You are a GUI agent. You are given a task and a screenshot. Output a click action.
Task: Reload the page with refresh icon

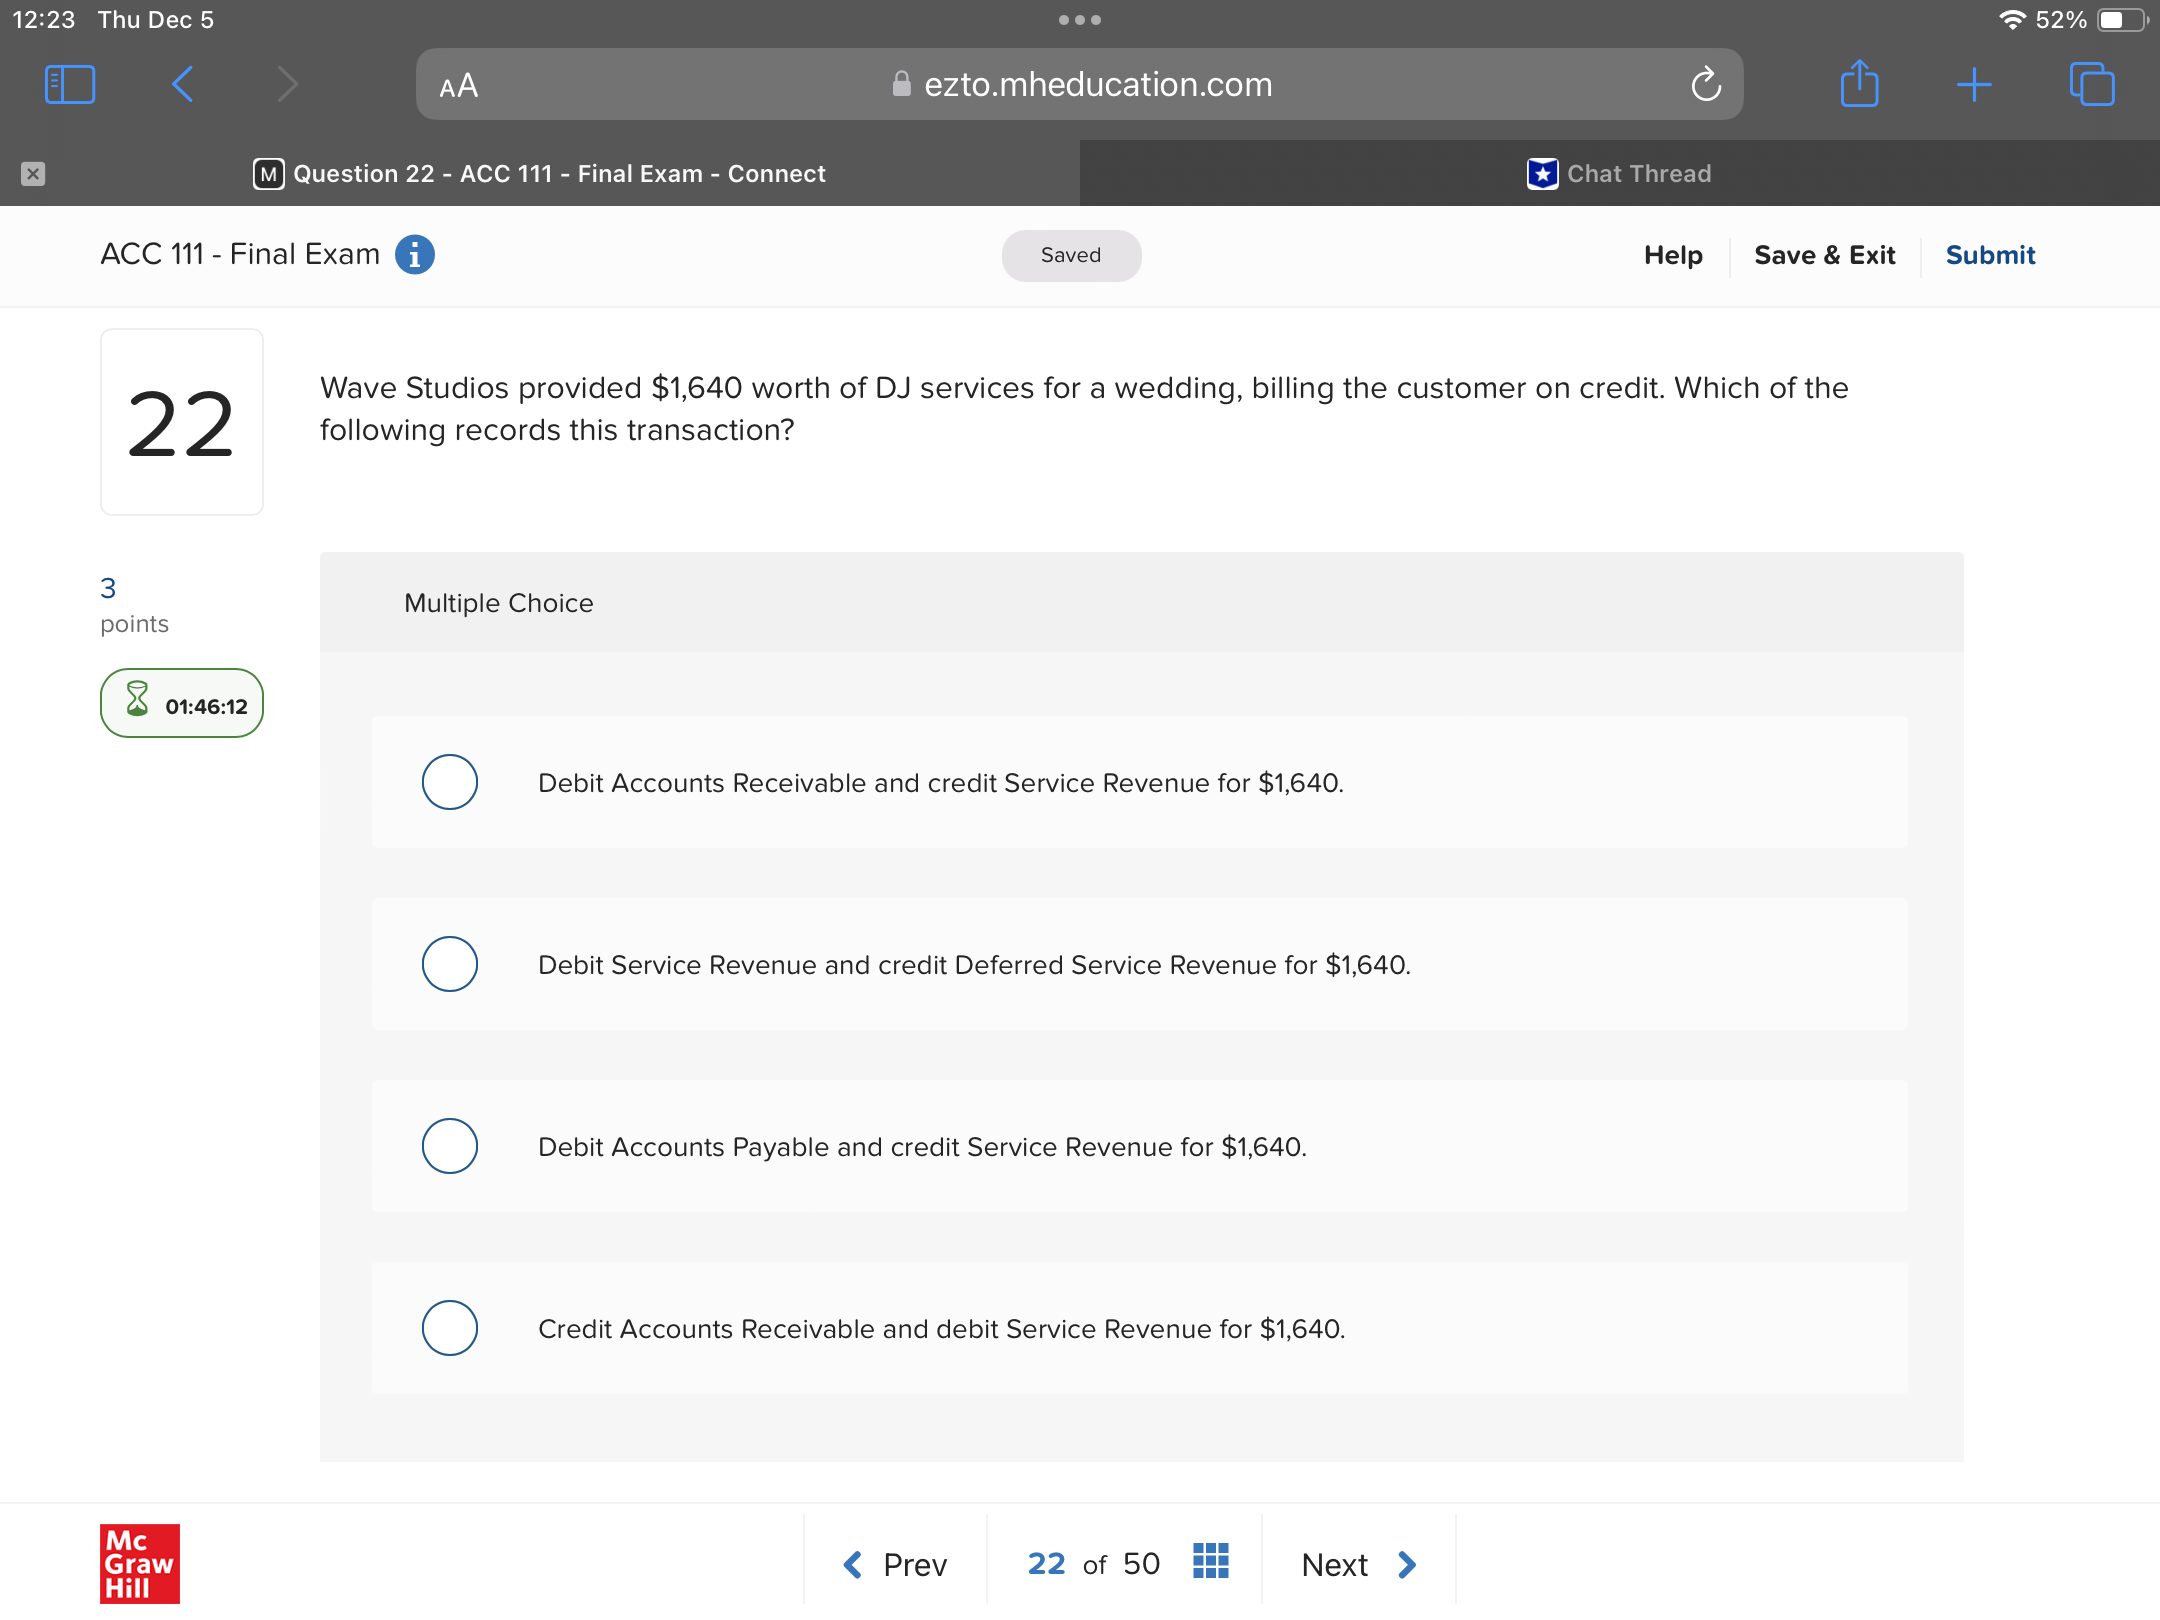[x=1706, y=85]
